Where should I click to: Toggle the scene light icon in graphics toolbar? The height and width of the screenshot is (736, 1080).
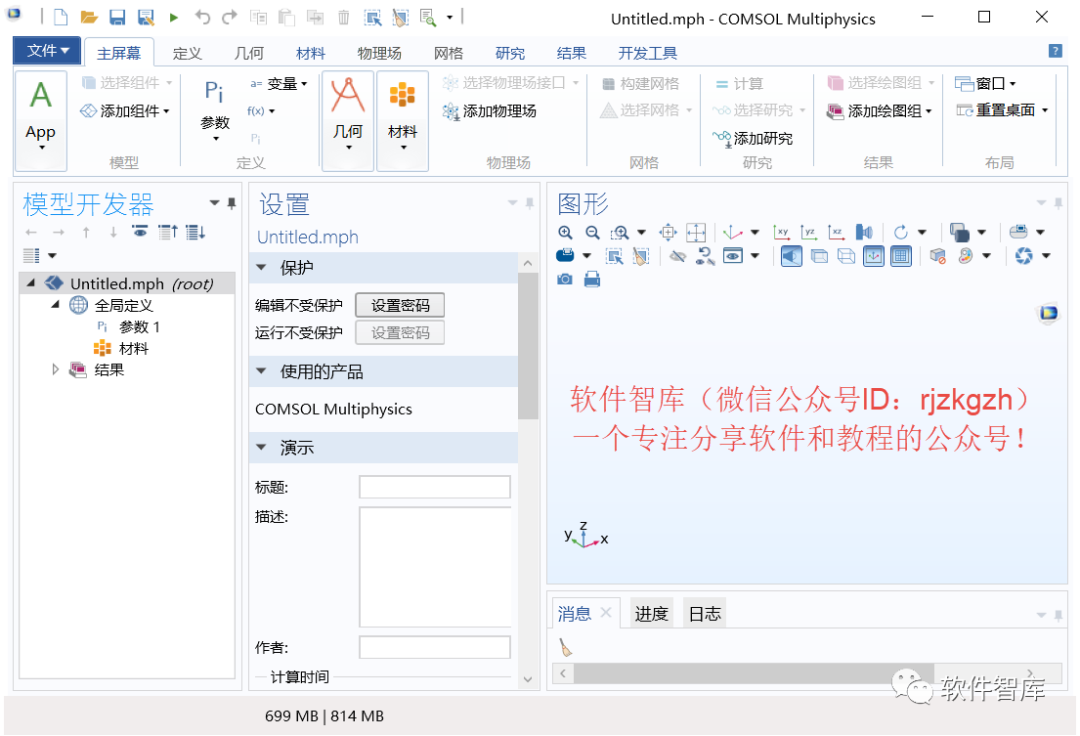click(791, 256)
